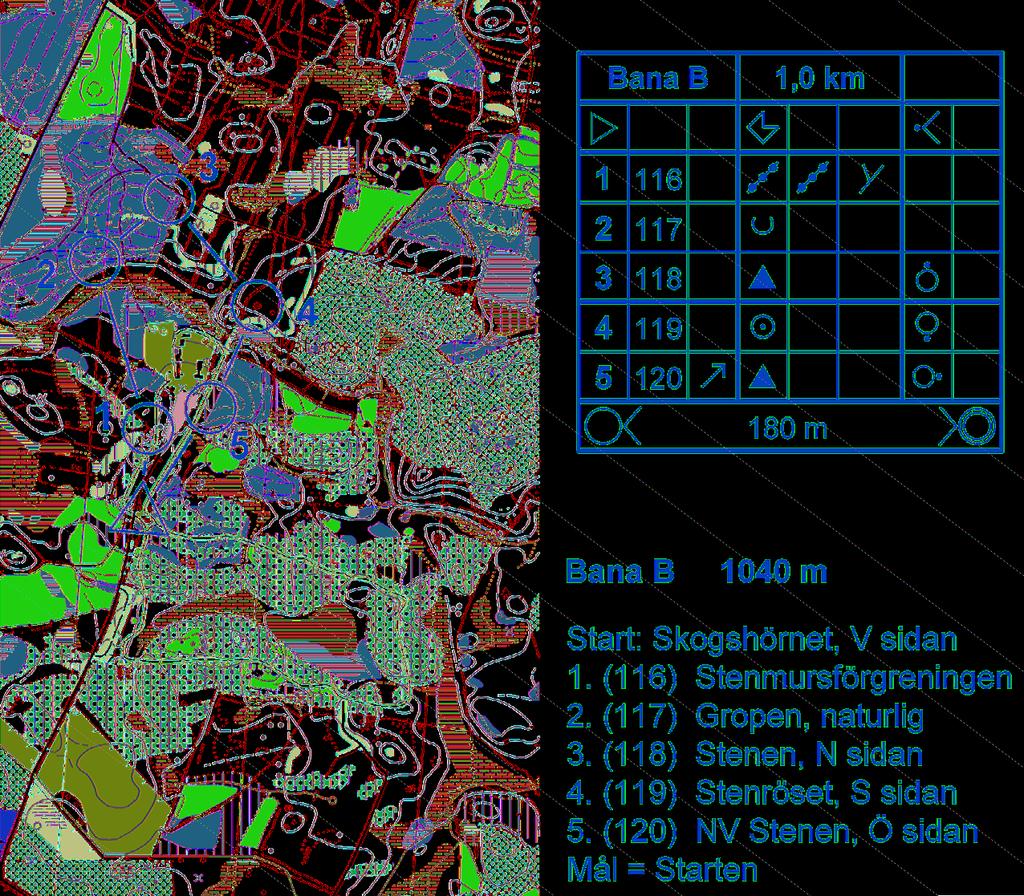
Task: Click the '1040 m' course length text
Action: click(773, 571)
